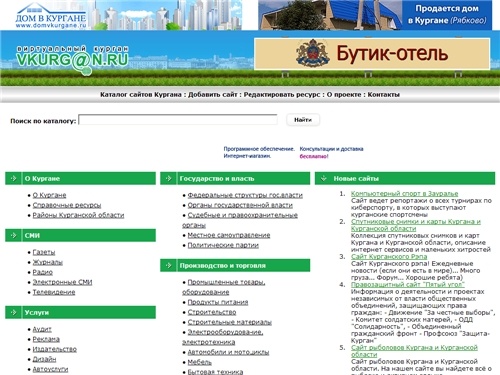Open Контакты menu item
500x375 pixels.
(384, 95)
